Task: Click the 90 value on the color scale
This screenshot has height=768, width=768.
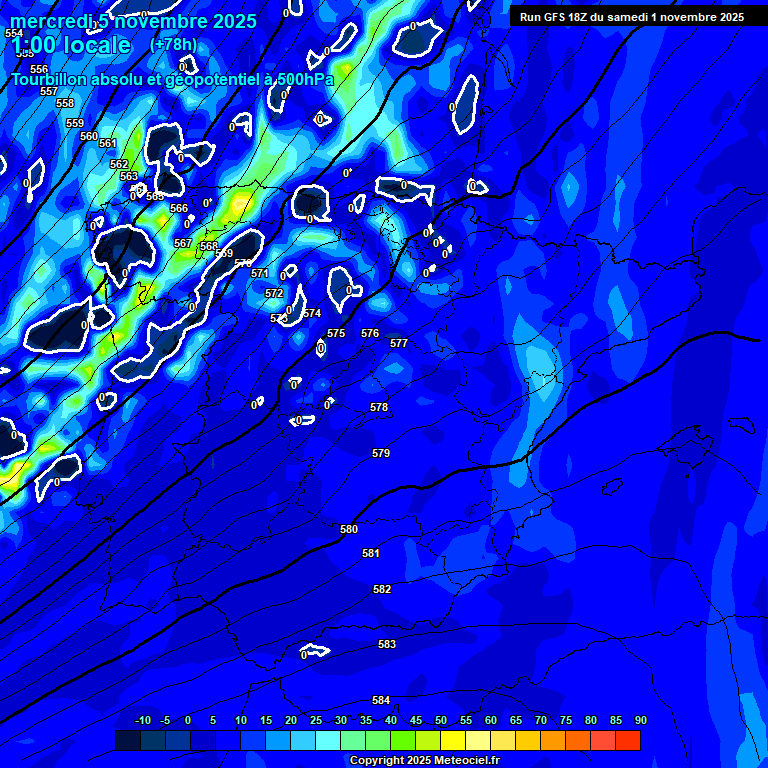Action: tap(640, 720)
